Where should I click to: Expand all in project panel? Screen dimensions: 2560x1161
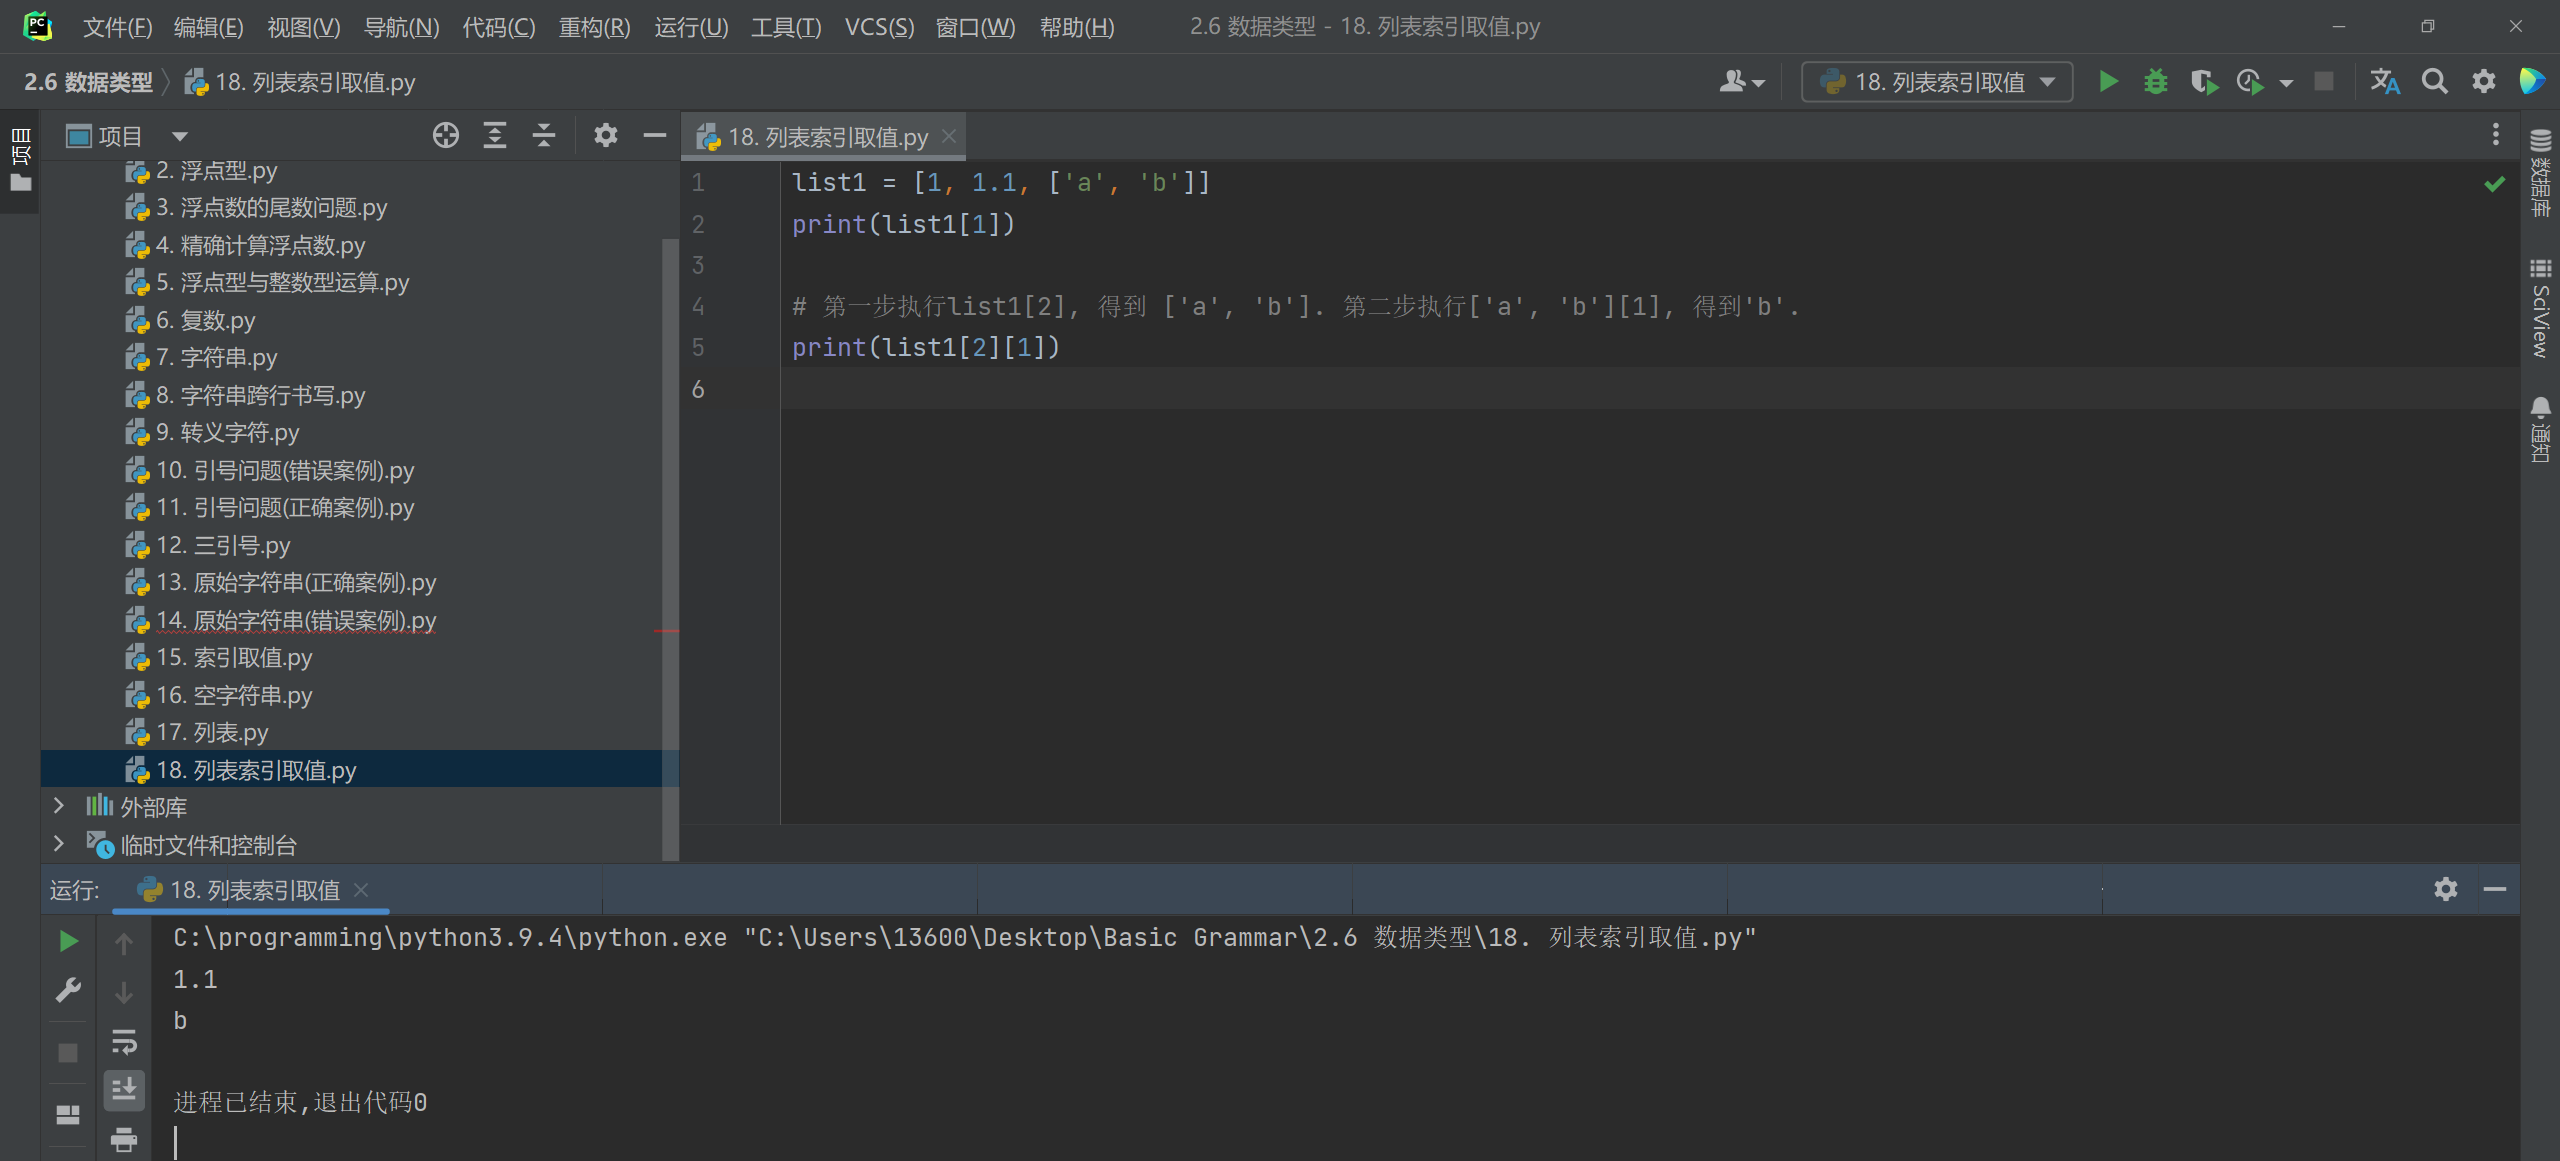[x=495, y=135]
